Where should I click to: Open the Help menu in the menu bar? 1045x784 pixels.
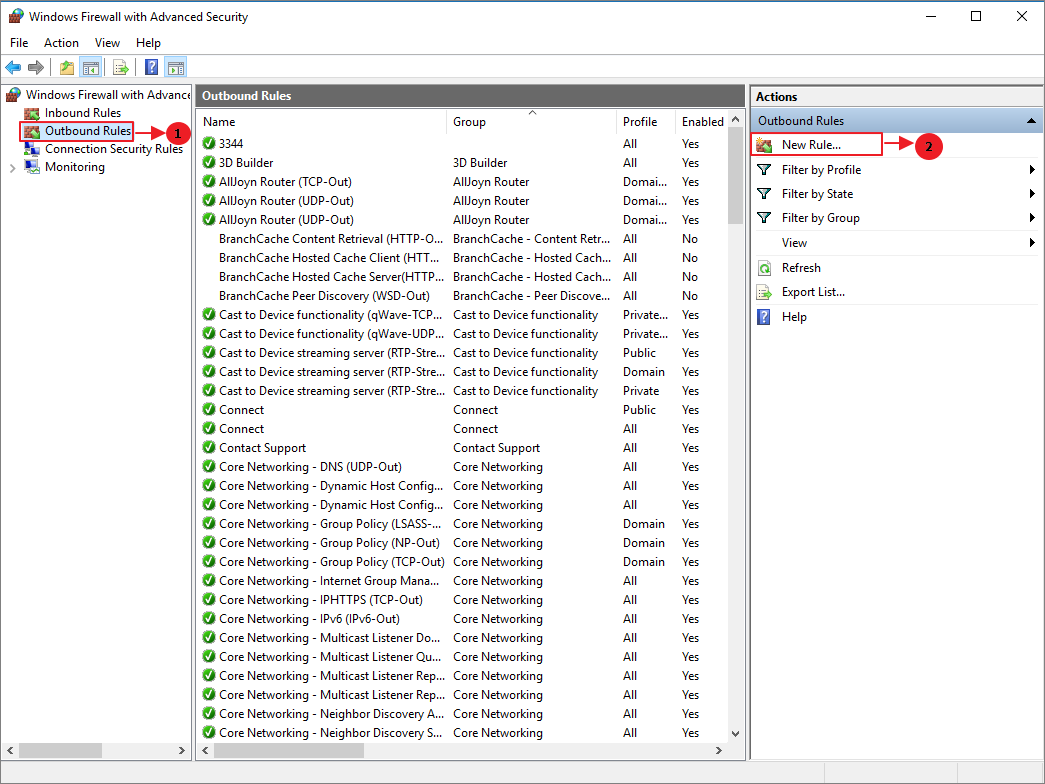[x=148, y=43]
